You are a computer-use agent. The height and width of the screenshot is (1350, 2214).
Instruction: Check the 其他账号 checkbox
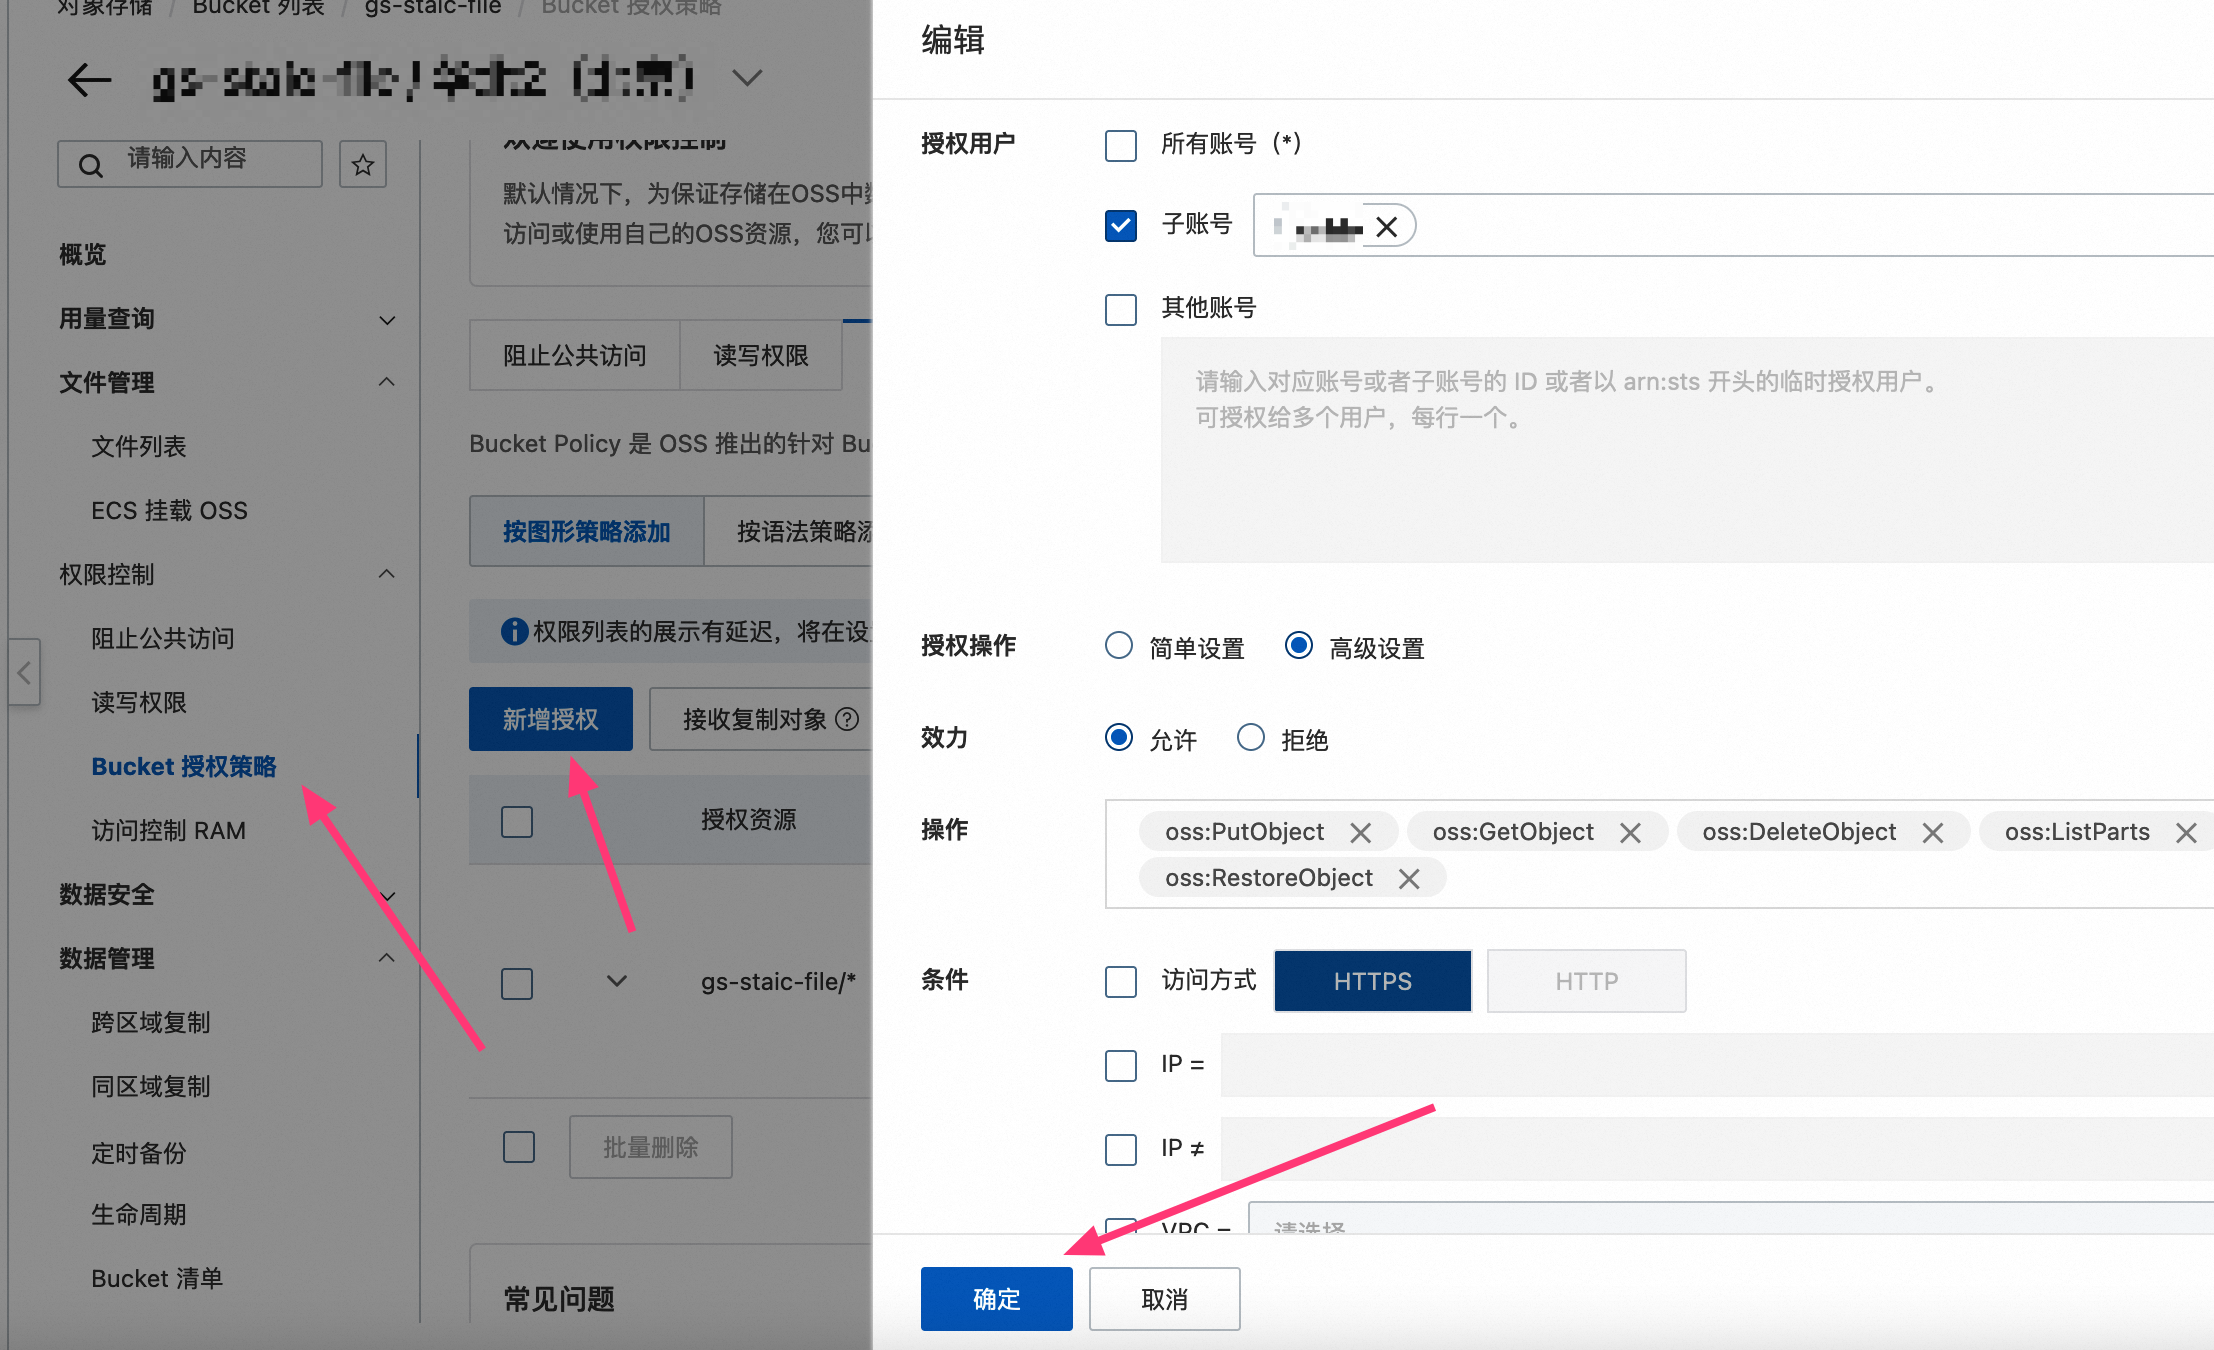1121,309
